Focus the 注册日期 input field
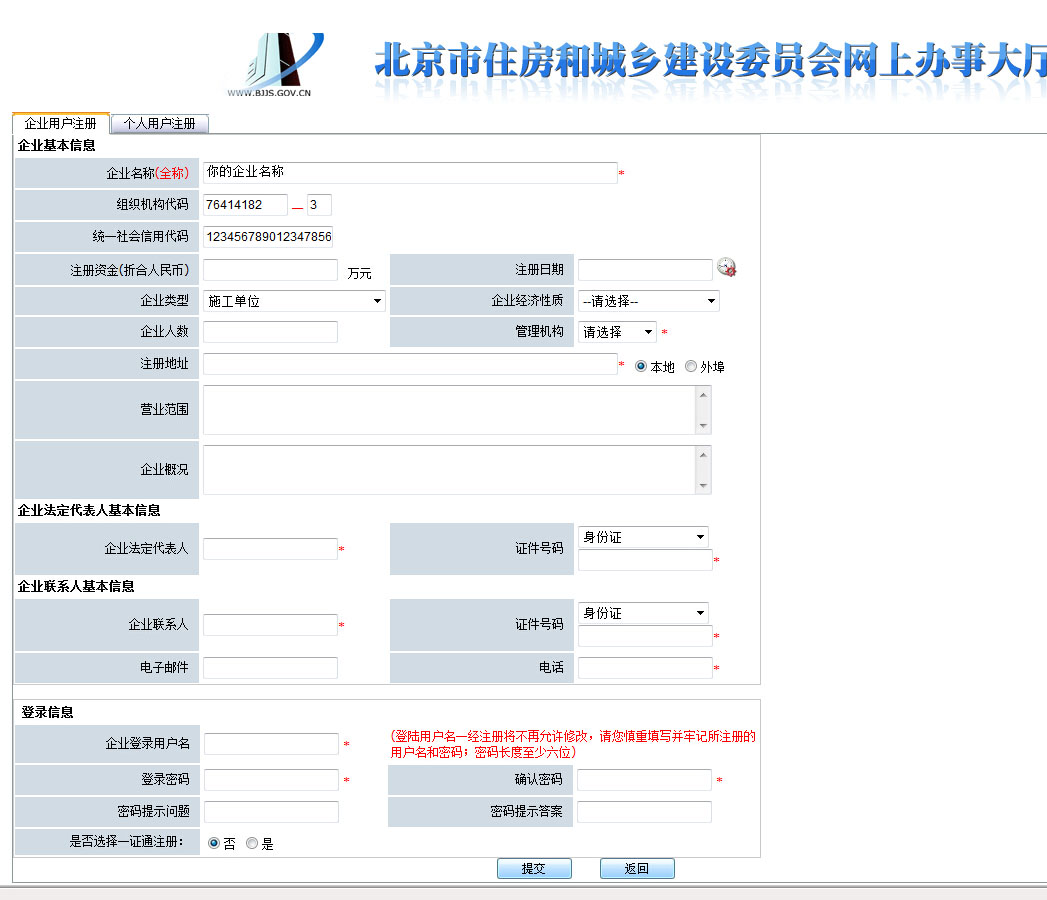This screenshot has height=900, width=1047. pyautogui.click(x=645, y=270)
